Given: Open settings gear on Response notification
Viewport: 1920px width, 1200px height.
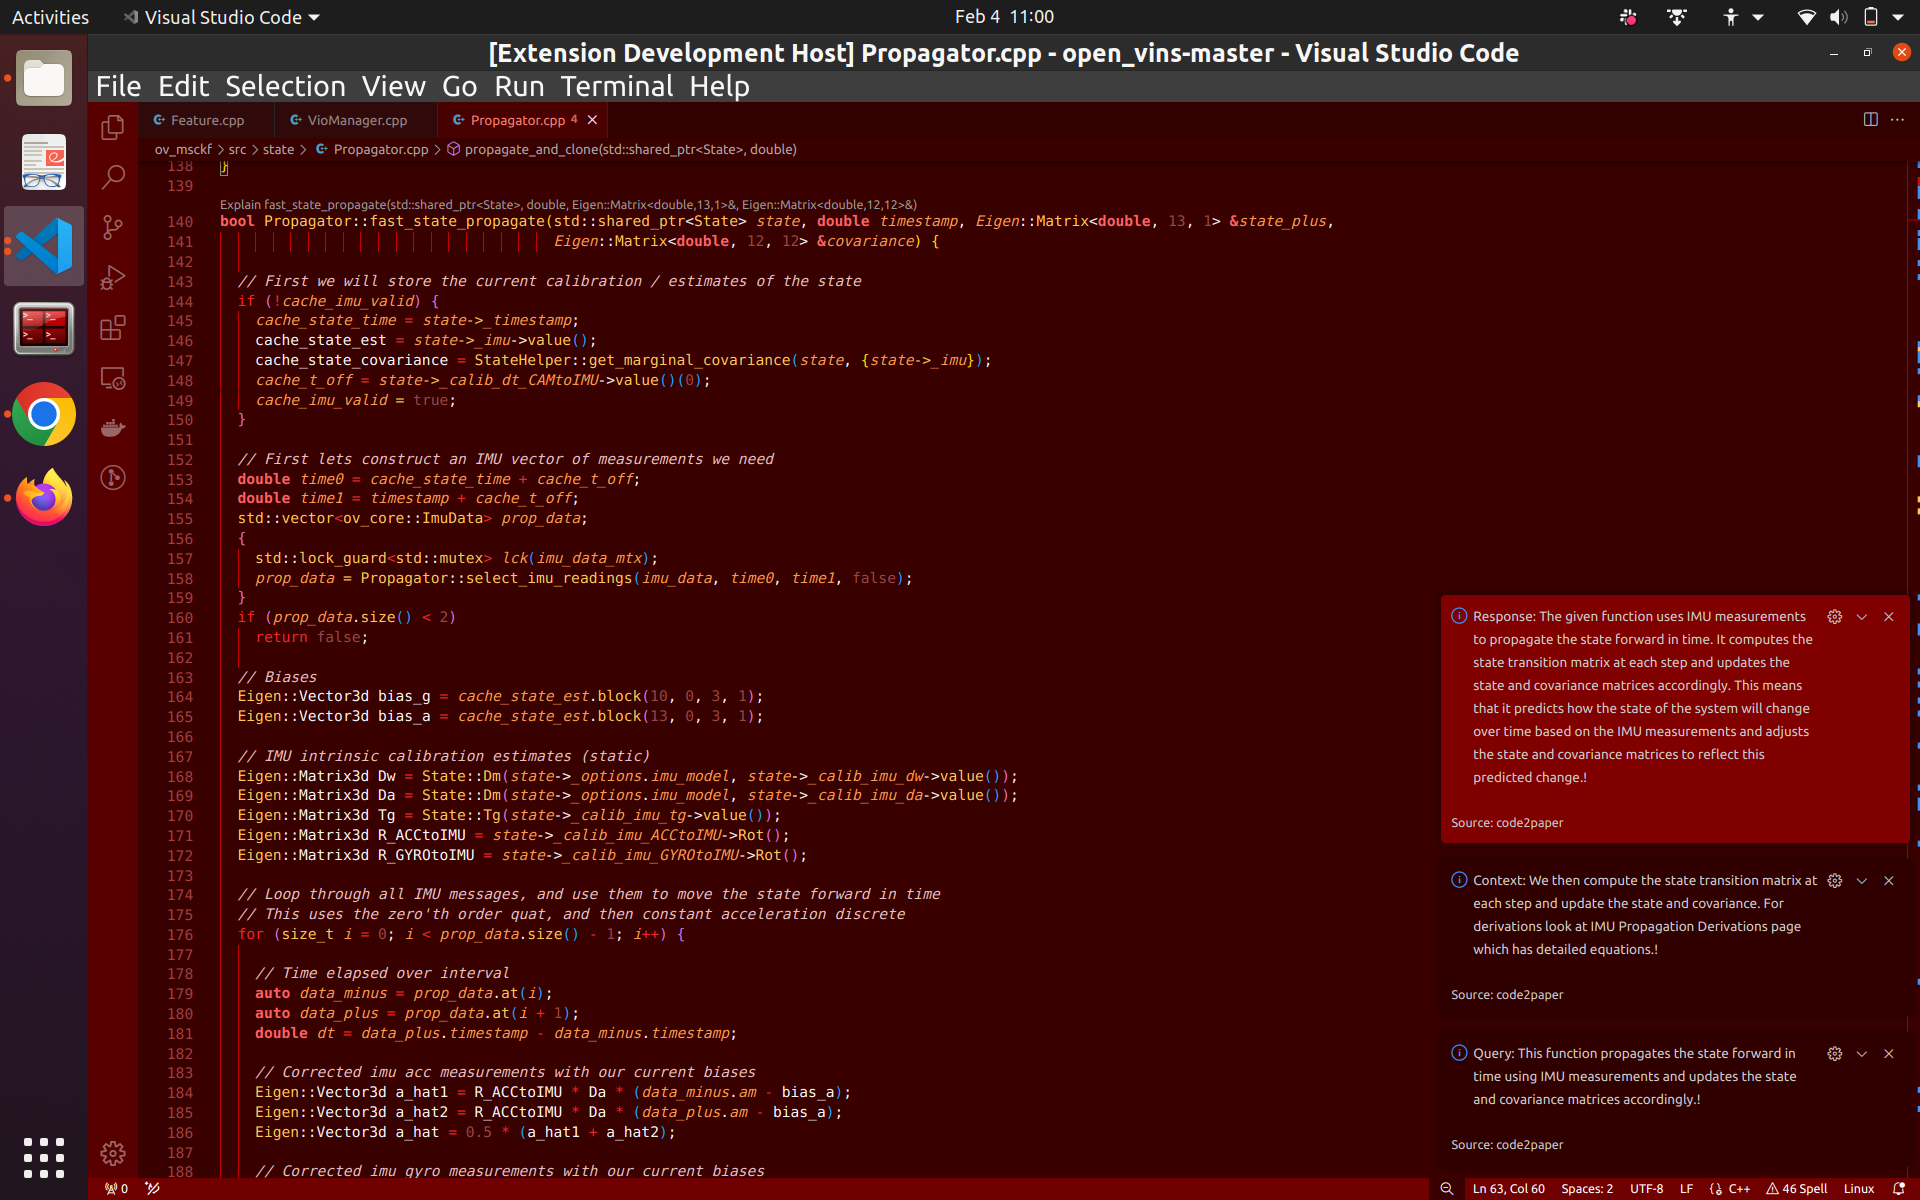Looking at the screenshot, I should pyautogui.click(x=1834, y=617).
